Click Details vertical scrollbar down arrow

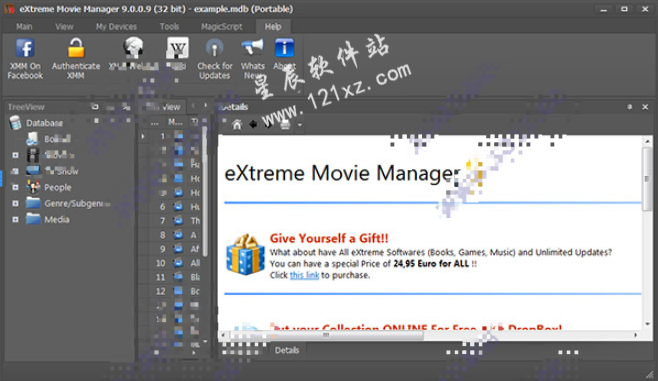click(648, 324)
